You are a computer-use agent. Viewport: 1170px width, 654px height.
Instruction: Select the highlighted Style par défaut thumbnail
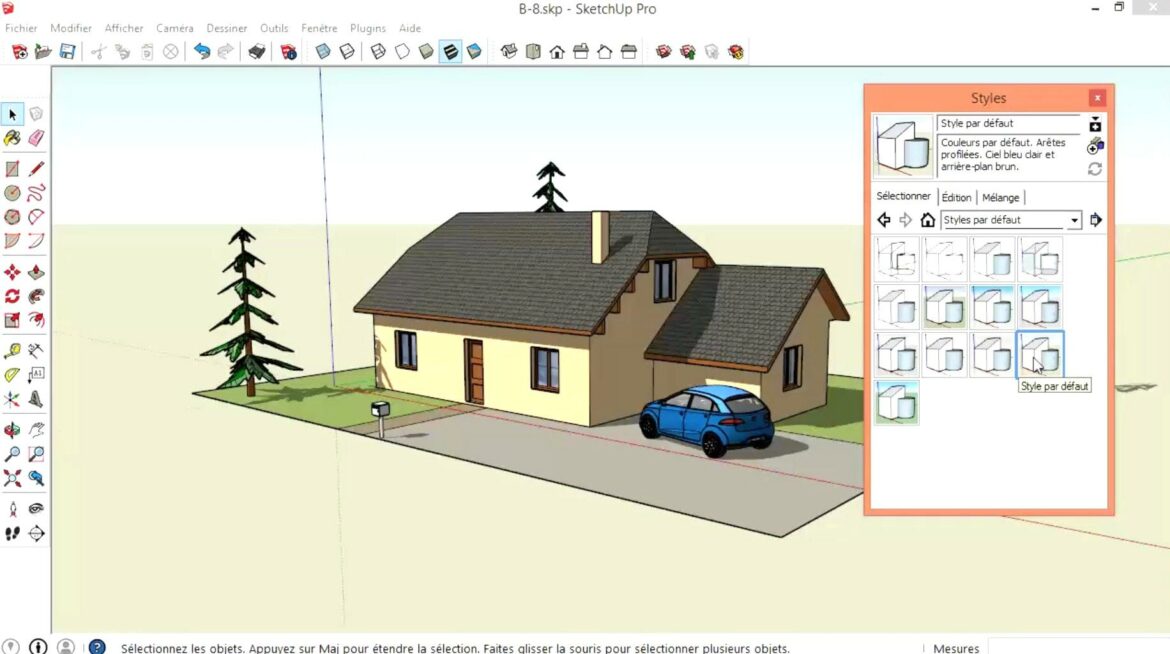coord(1040,355)
